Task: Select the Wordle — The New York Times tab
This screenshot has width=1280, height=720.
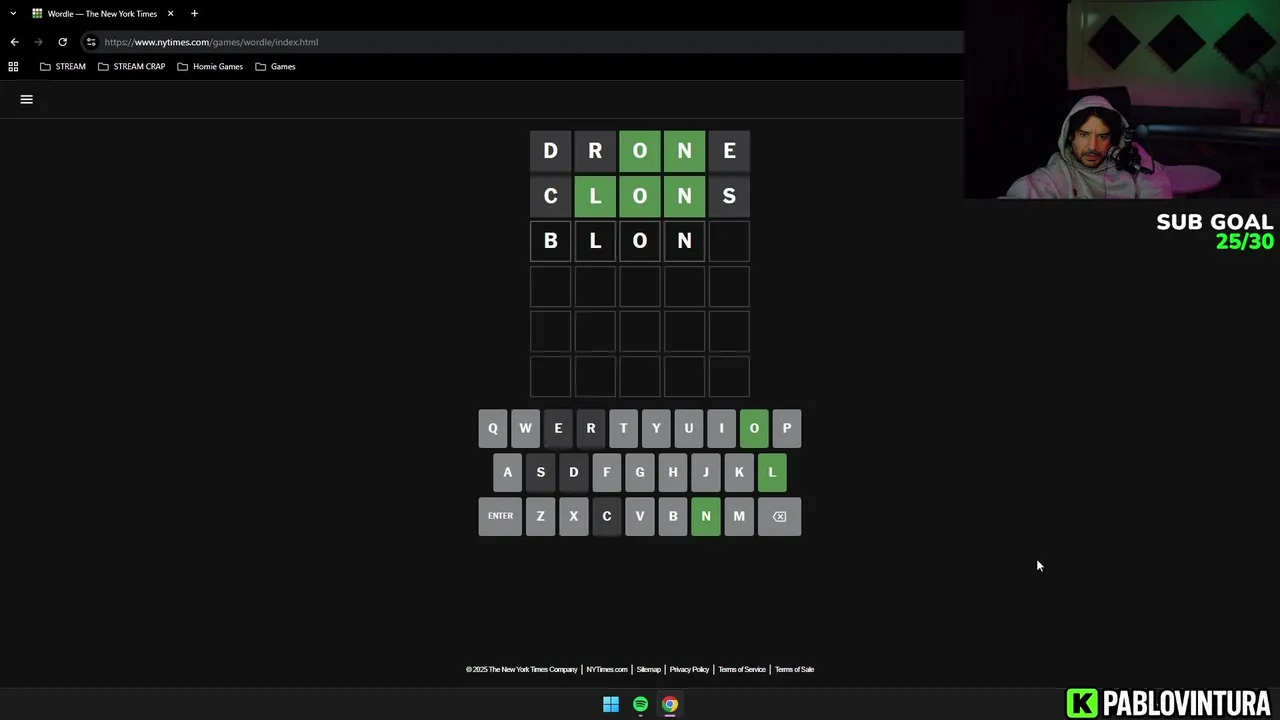Action: (103, 14)
